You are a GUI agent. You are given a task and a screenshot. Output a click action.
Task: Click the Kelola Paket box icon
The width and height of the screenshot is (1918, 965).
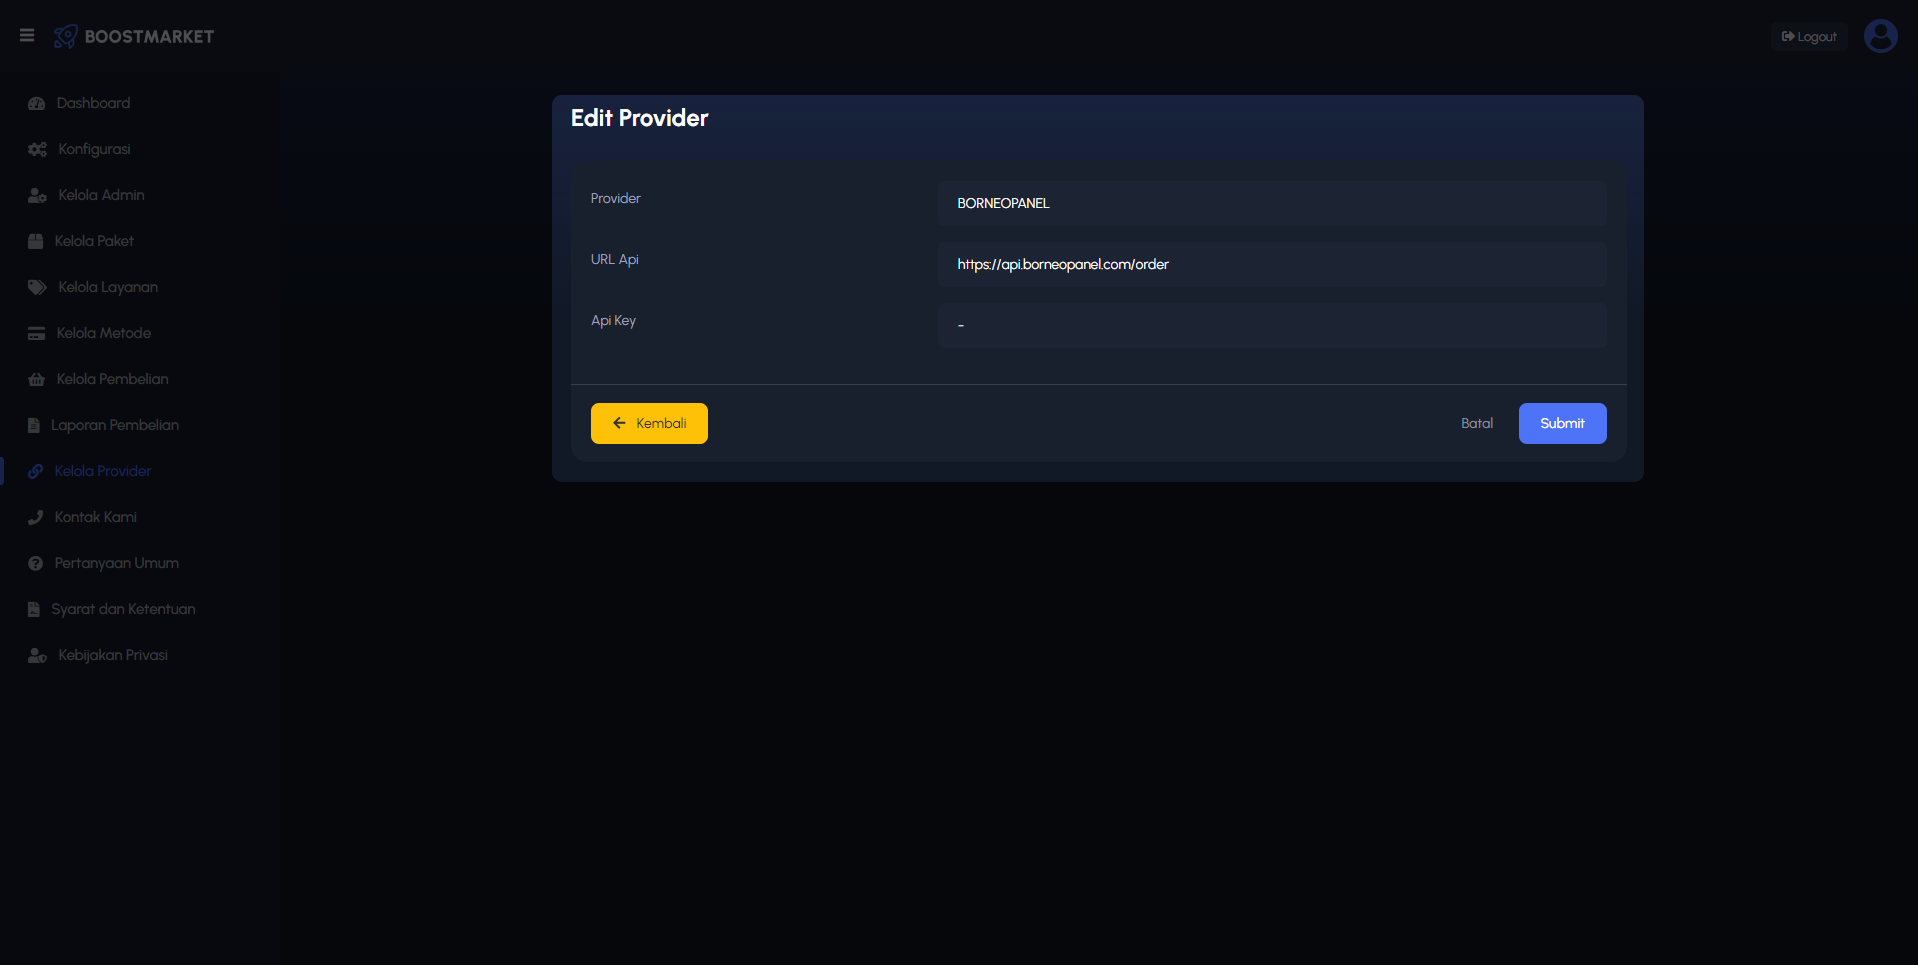pos(36,242)
